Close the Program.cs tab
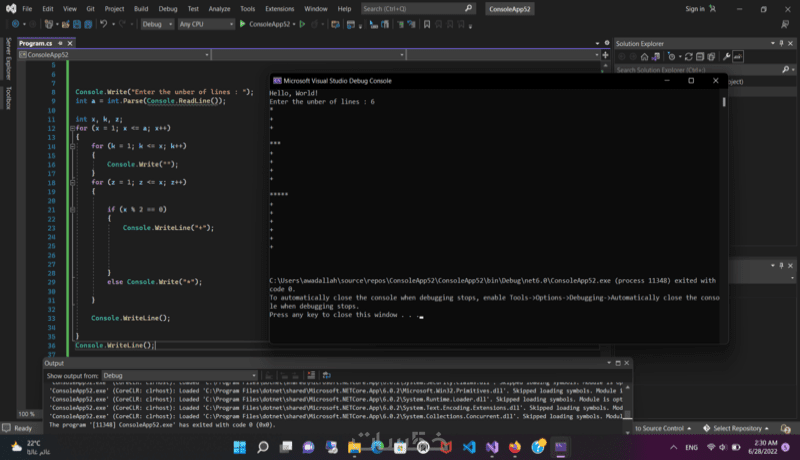The width and height of the screenshot is (800, 460). click(70, 43)
